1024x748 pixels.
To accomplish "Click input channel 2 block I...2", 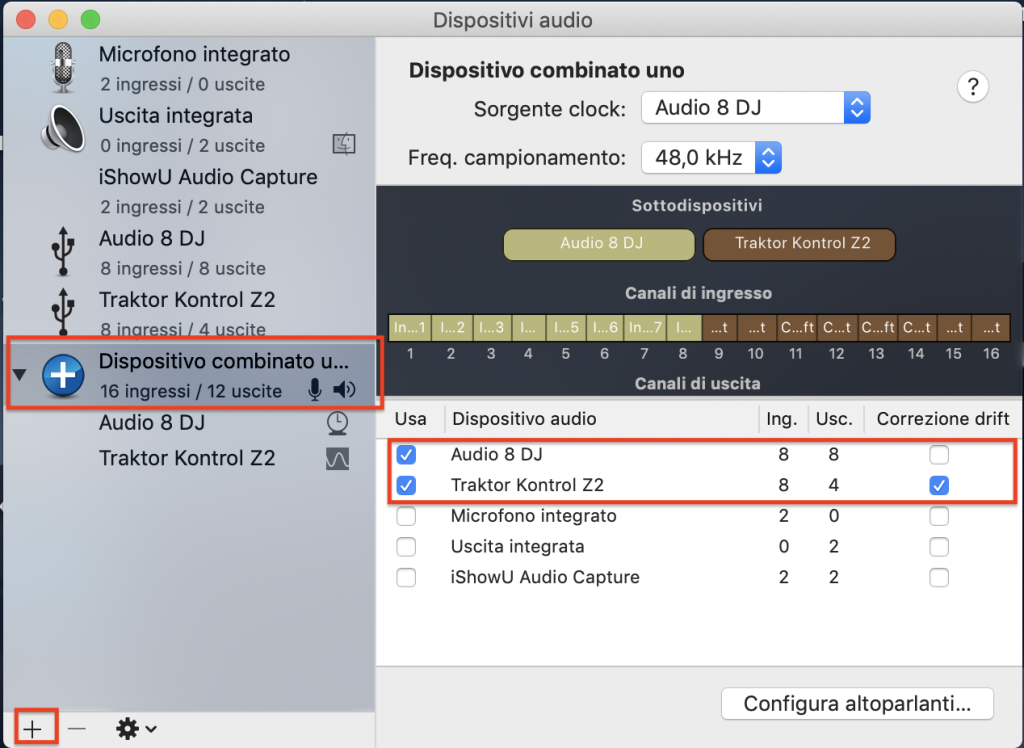I will (x=451, y=328).
